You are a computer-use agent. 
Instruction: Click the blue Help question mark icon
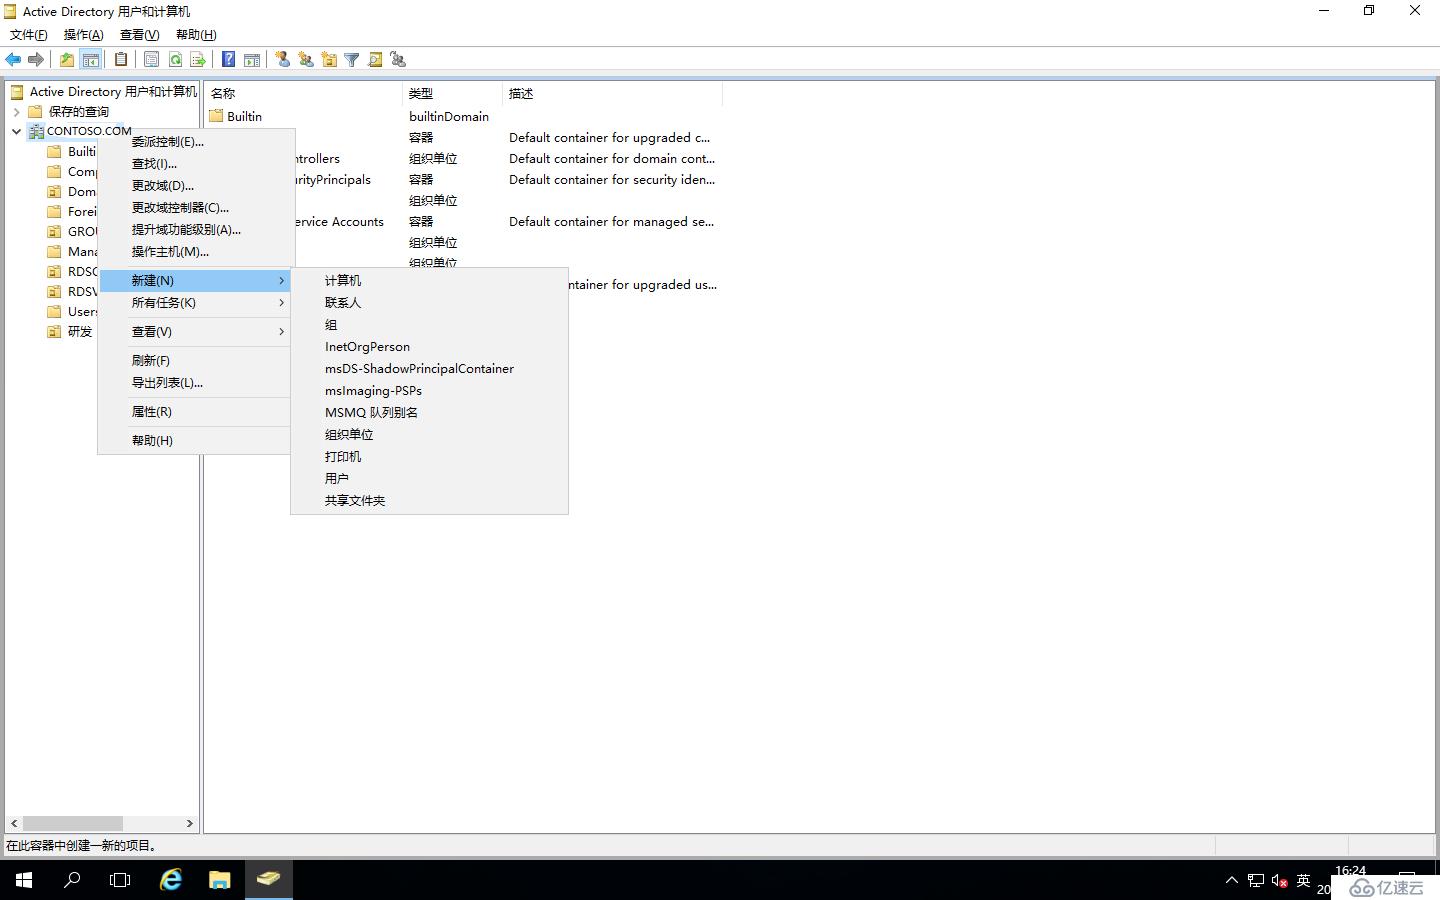(228, 60)
